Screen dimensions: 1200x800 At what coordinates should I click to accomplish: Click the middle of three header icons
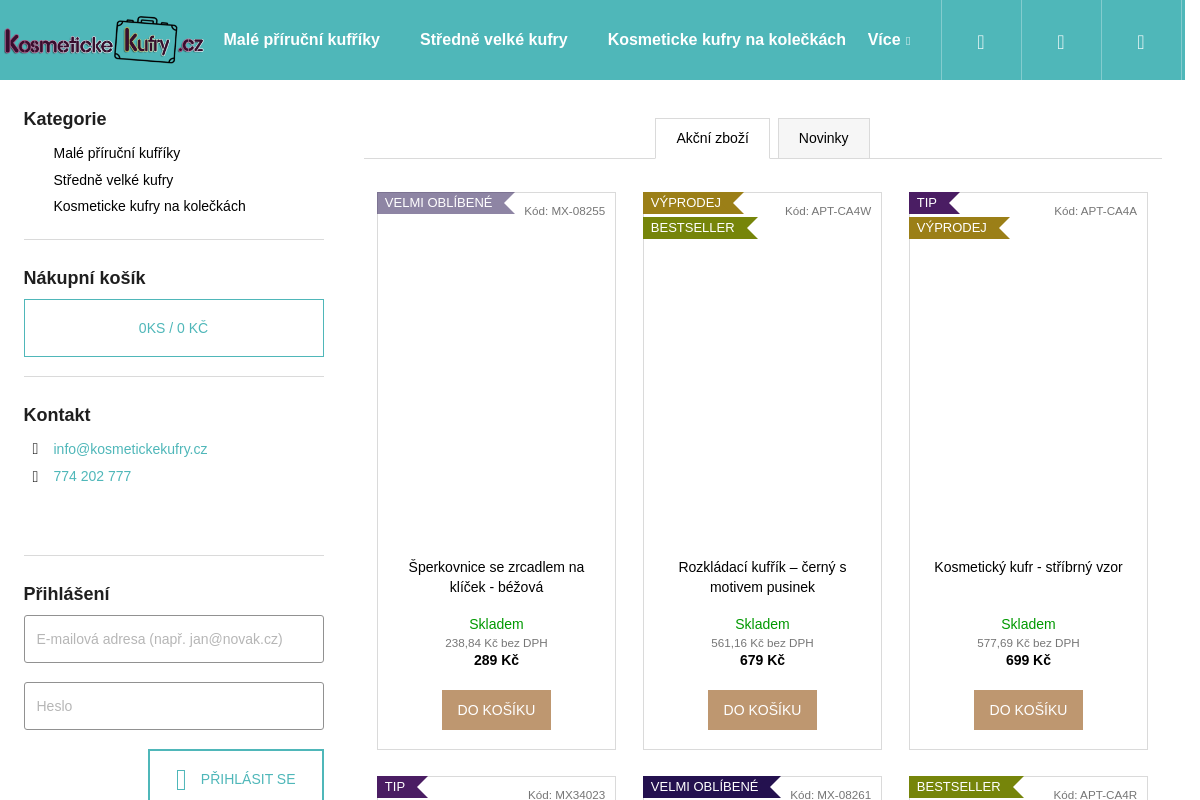click(1060, 41)
